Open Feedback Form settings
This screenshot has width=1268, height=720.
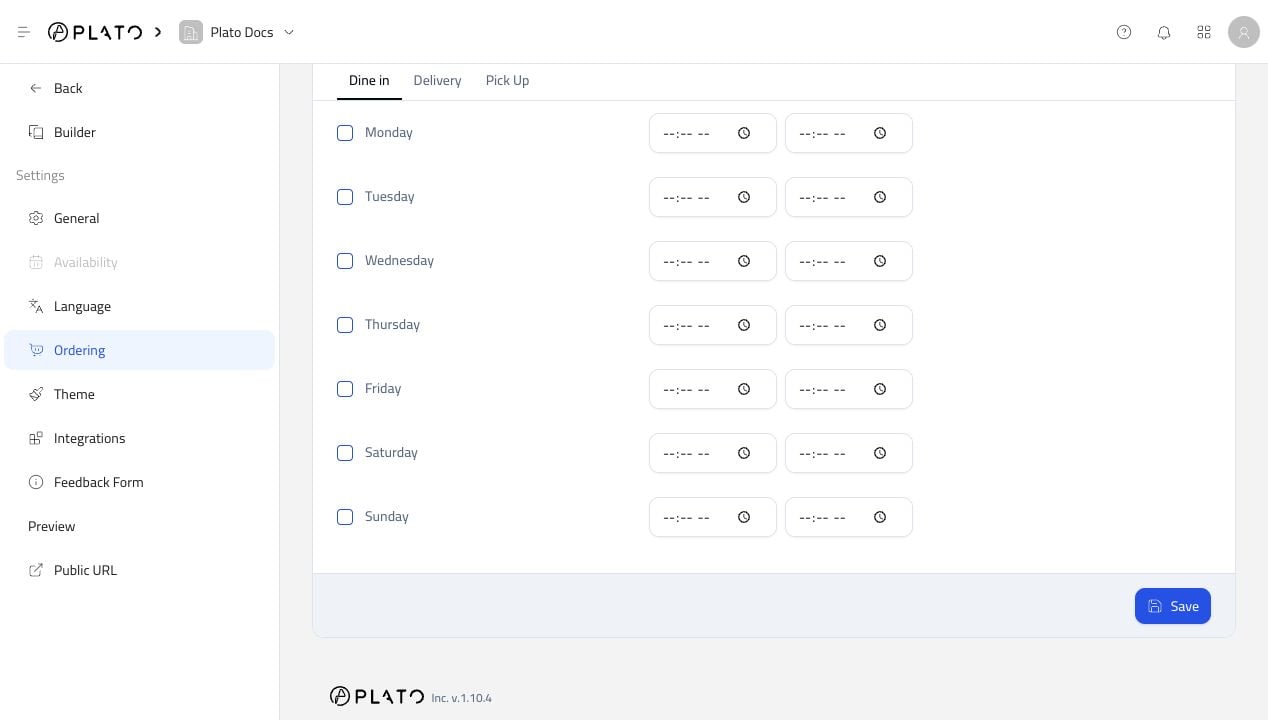(139, 482)
